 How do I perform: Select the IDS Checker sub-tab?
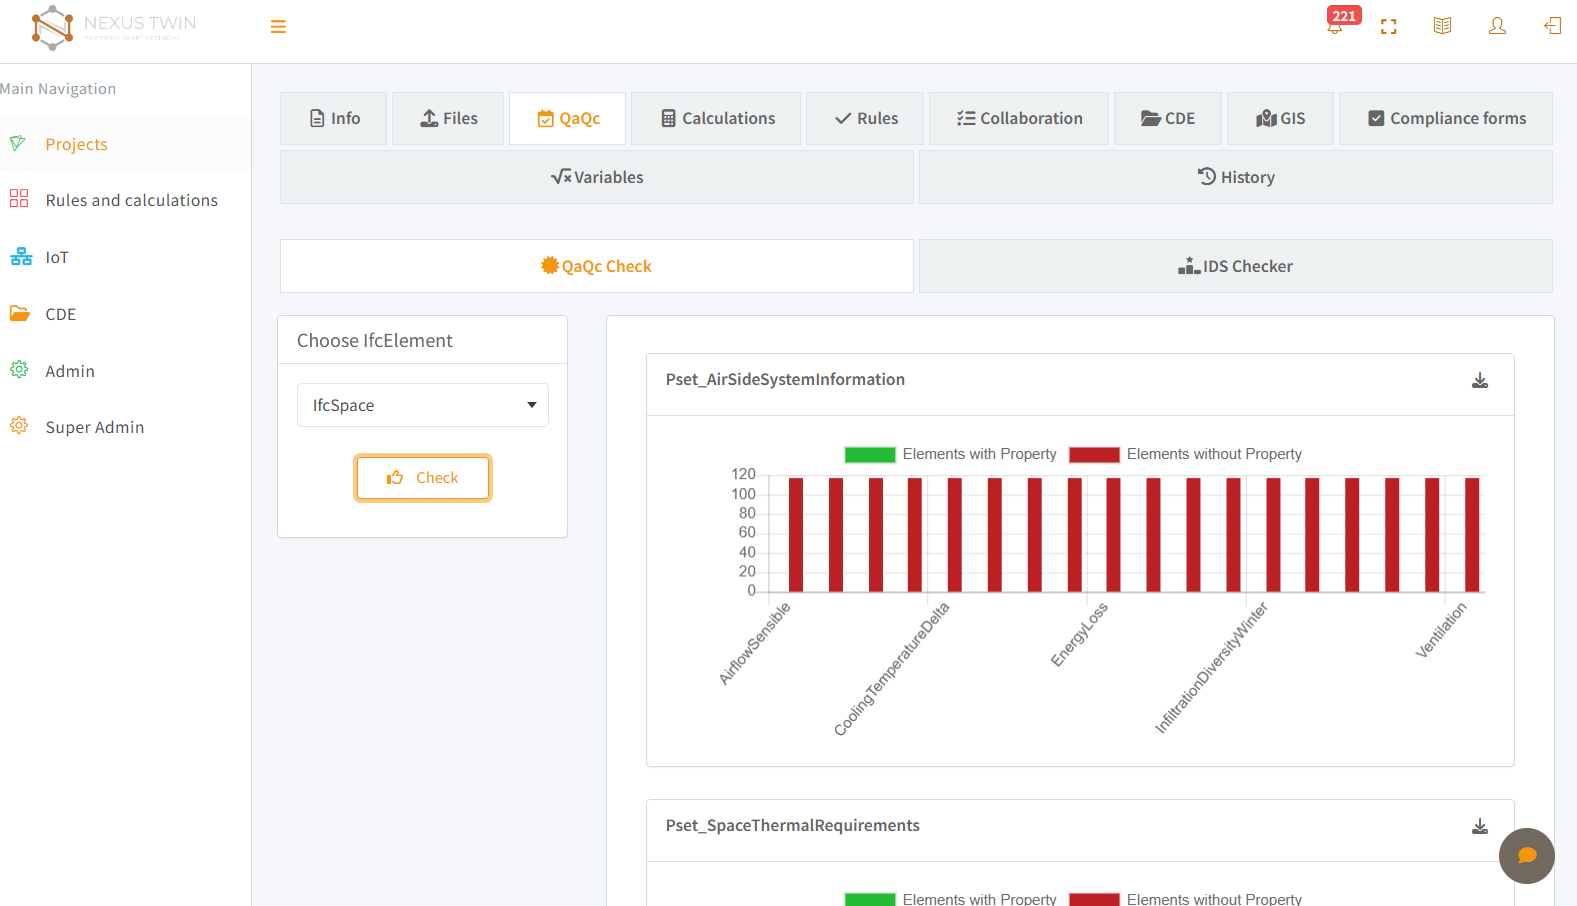[x=1236, y=266]
